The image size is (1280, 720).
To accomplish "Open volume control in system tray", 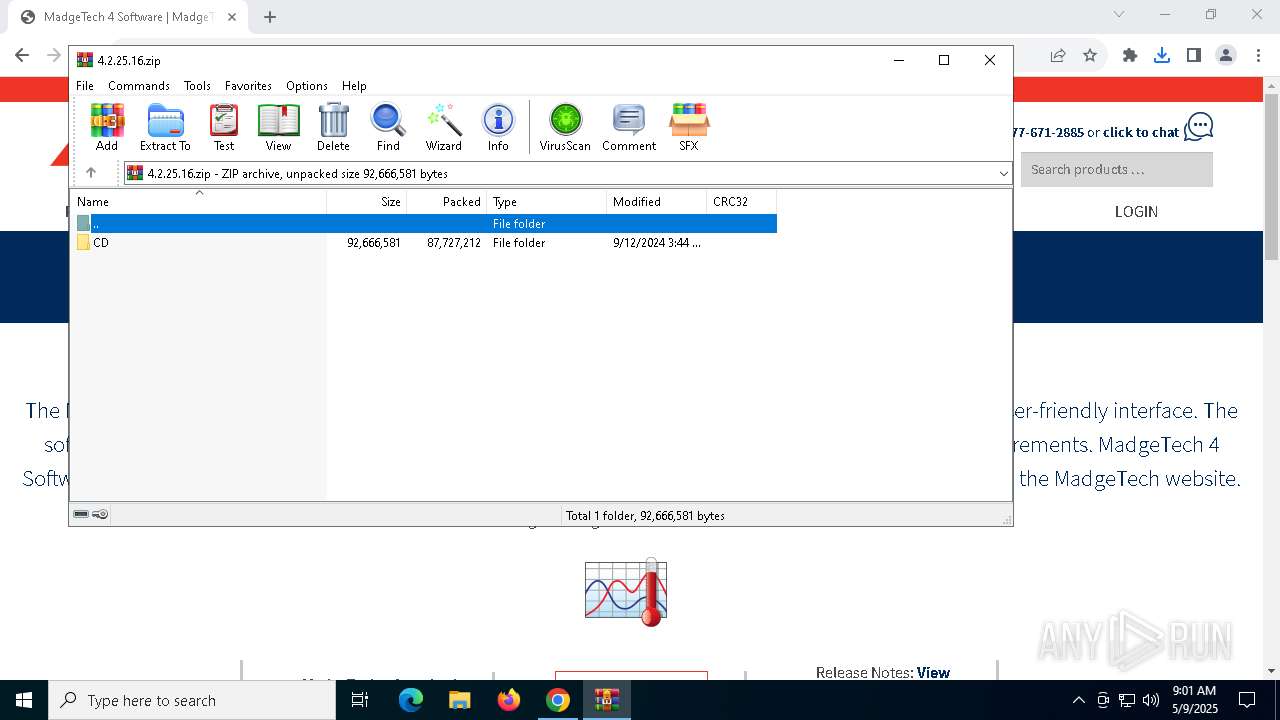I will tap(1150, 700).
